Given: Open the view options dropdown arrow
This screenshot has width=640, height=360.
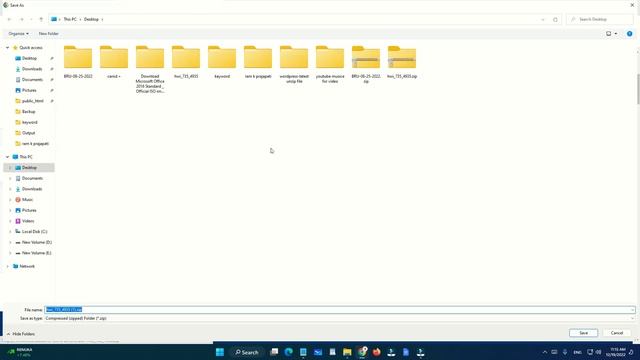Looking at the screenshot, I should (x=616, y=33).
